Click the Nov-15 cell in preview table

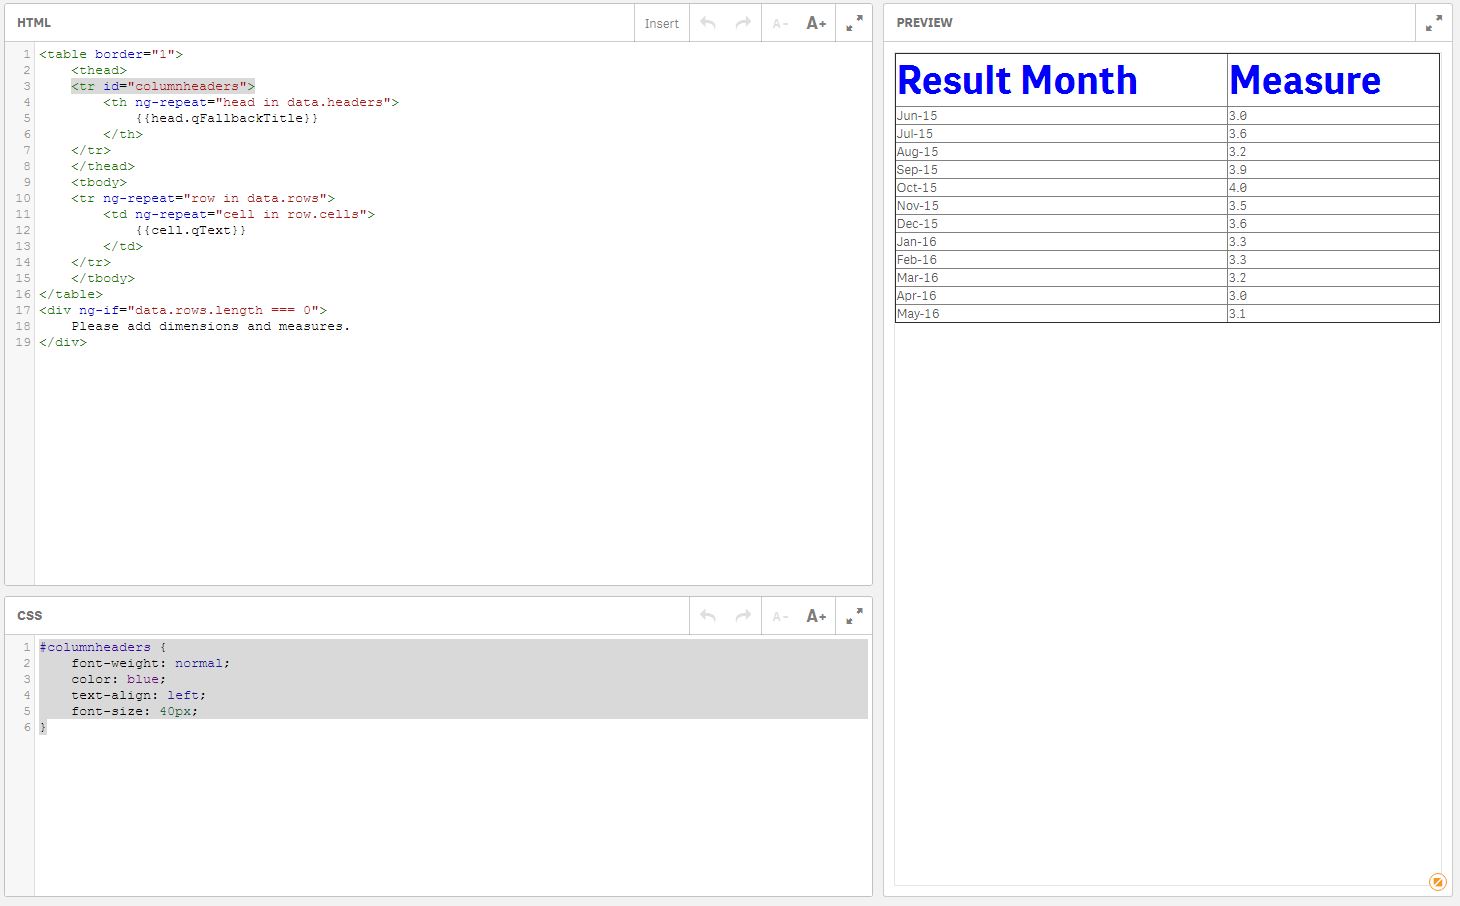[x=1061, y=206]
